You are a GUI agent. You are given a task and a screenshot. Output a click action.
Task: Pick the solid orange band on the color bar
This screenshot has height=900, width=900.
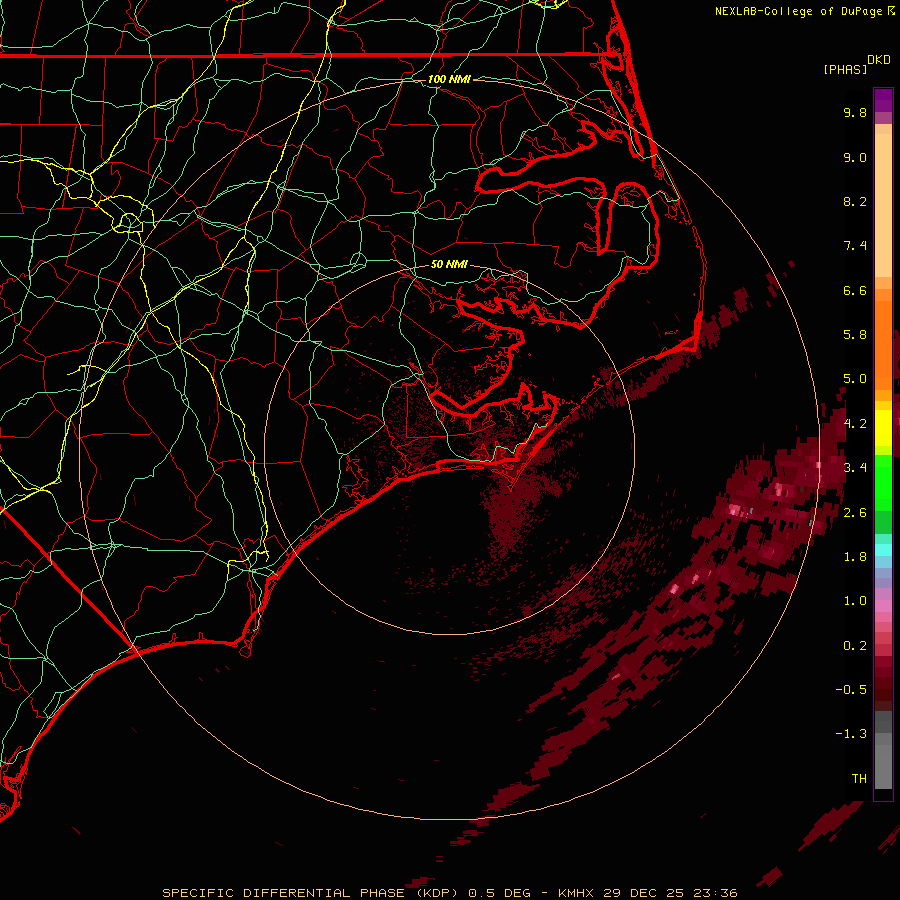pos(883,345)
